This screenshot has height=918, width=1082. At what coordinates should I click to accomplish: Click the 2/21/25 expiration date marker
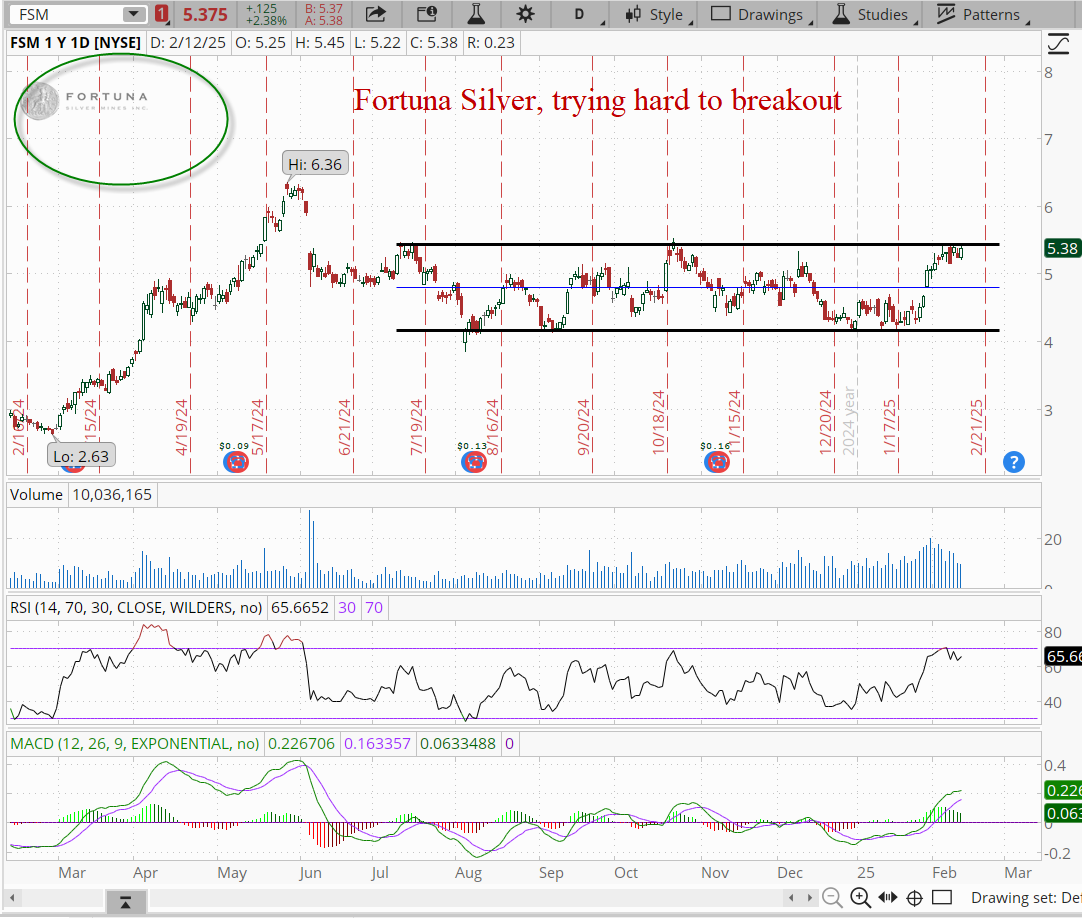[976, 428]
